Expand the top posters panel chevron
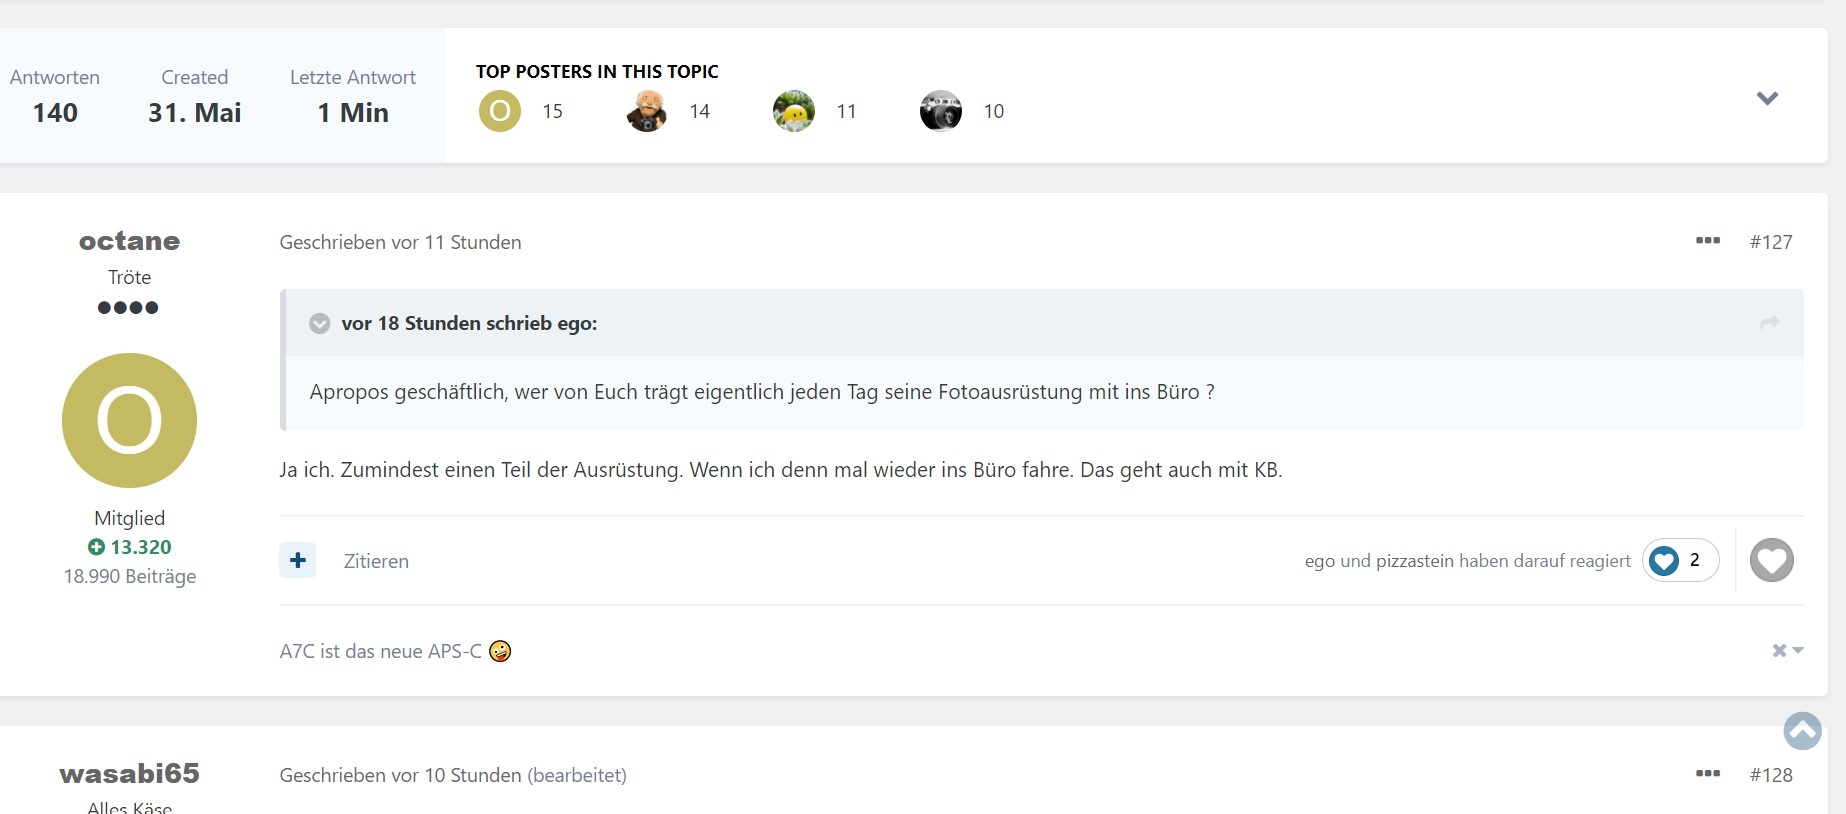The image size is (1846, 814). click(x=1767, y=98)
